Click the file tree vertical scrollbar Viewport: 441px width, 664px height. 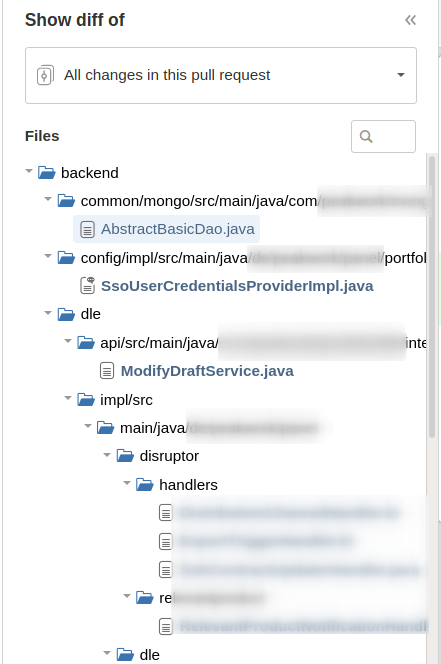(432, 296)
